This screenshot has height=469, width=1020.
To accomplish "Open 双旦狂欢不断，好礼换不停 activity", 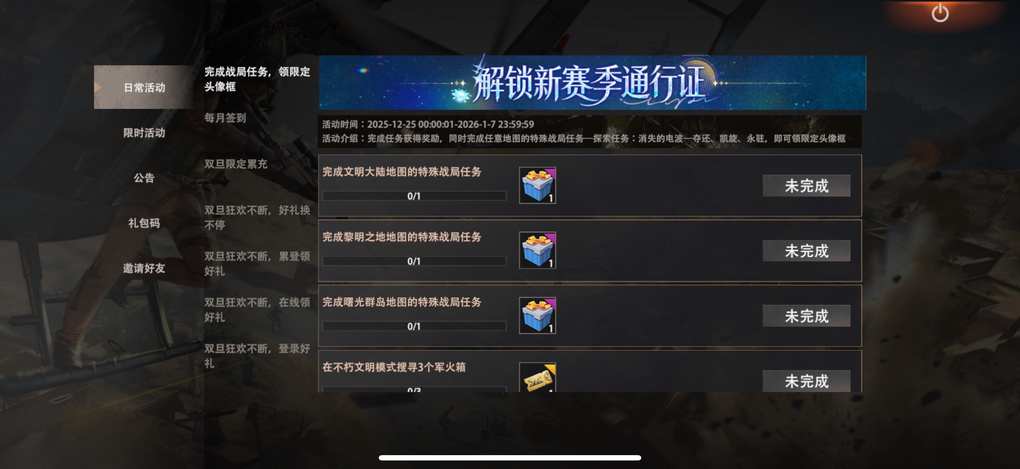I will (257, 217).
